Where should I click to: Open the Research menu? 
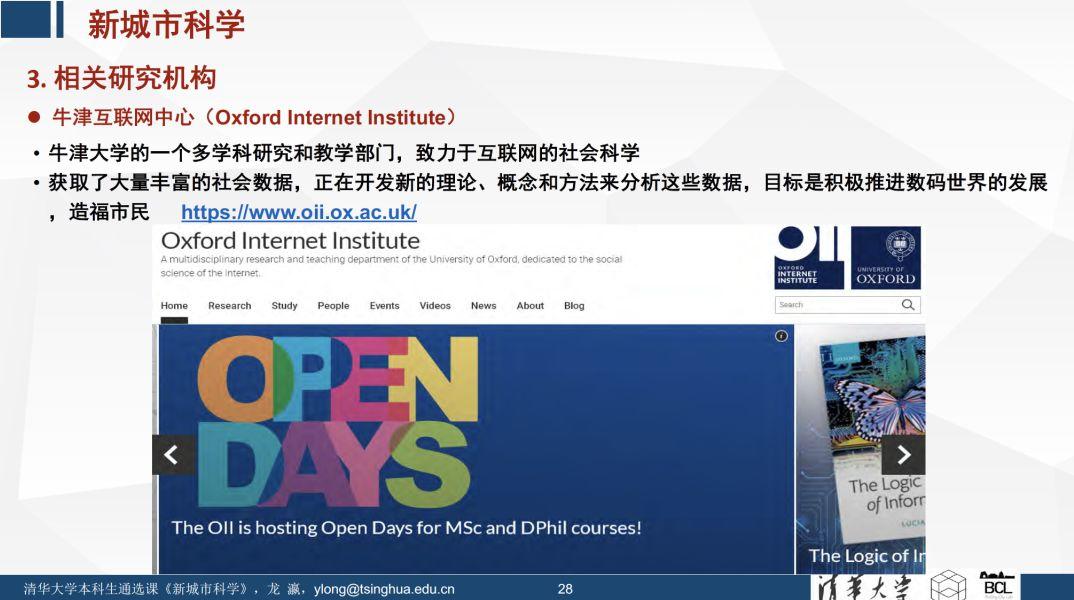[x=229, y=305]
